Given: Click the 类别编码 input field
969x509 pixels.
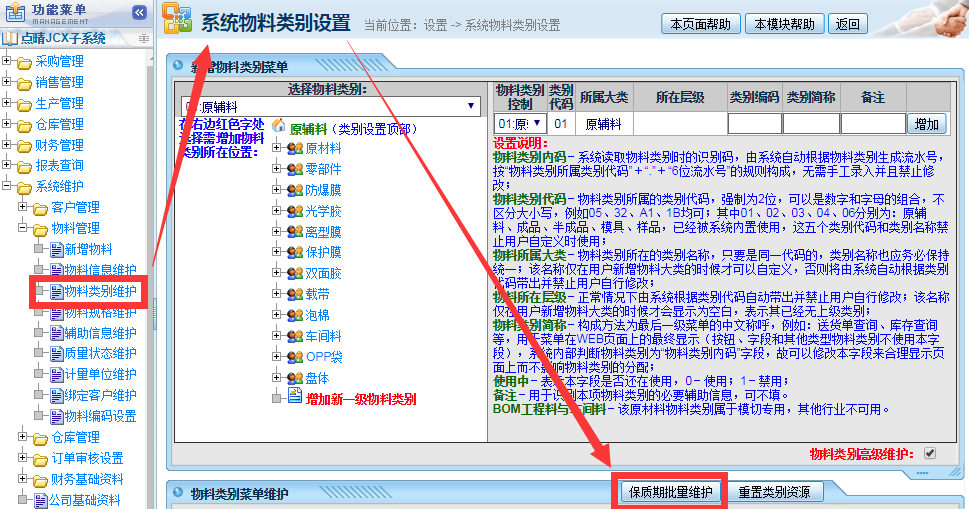Looking at the screenshot, I should coord(755,124).
